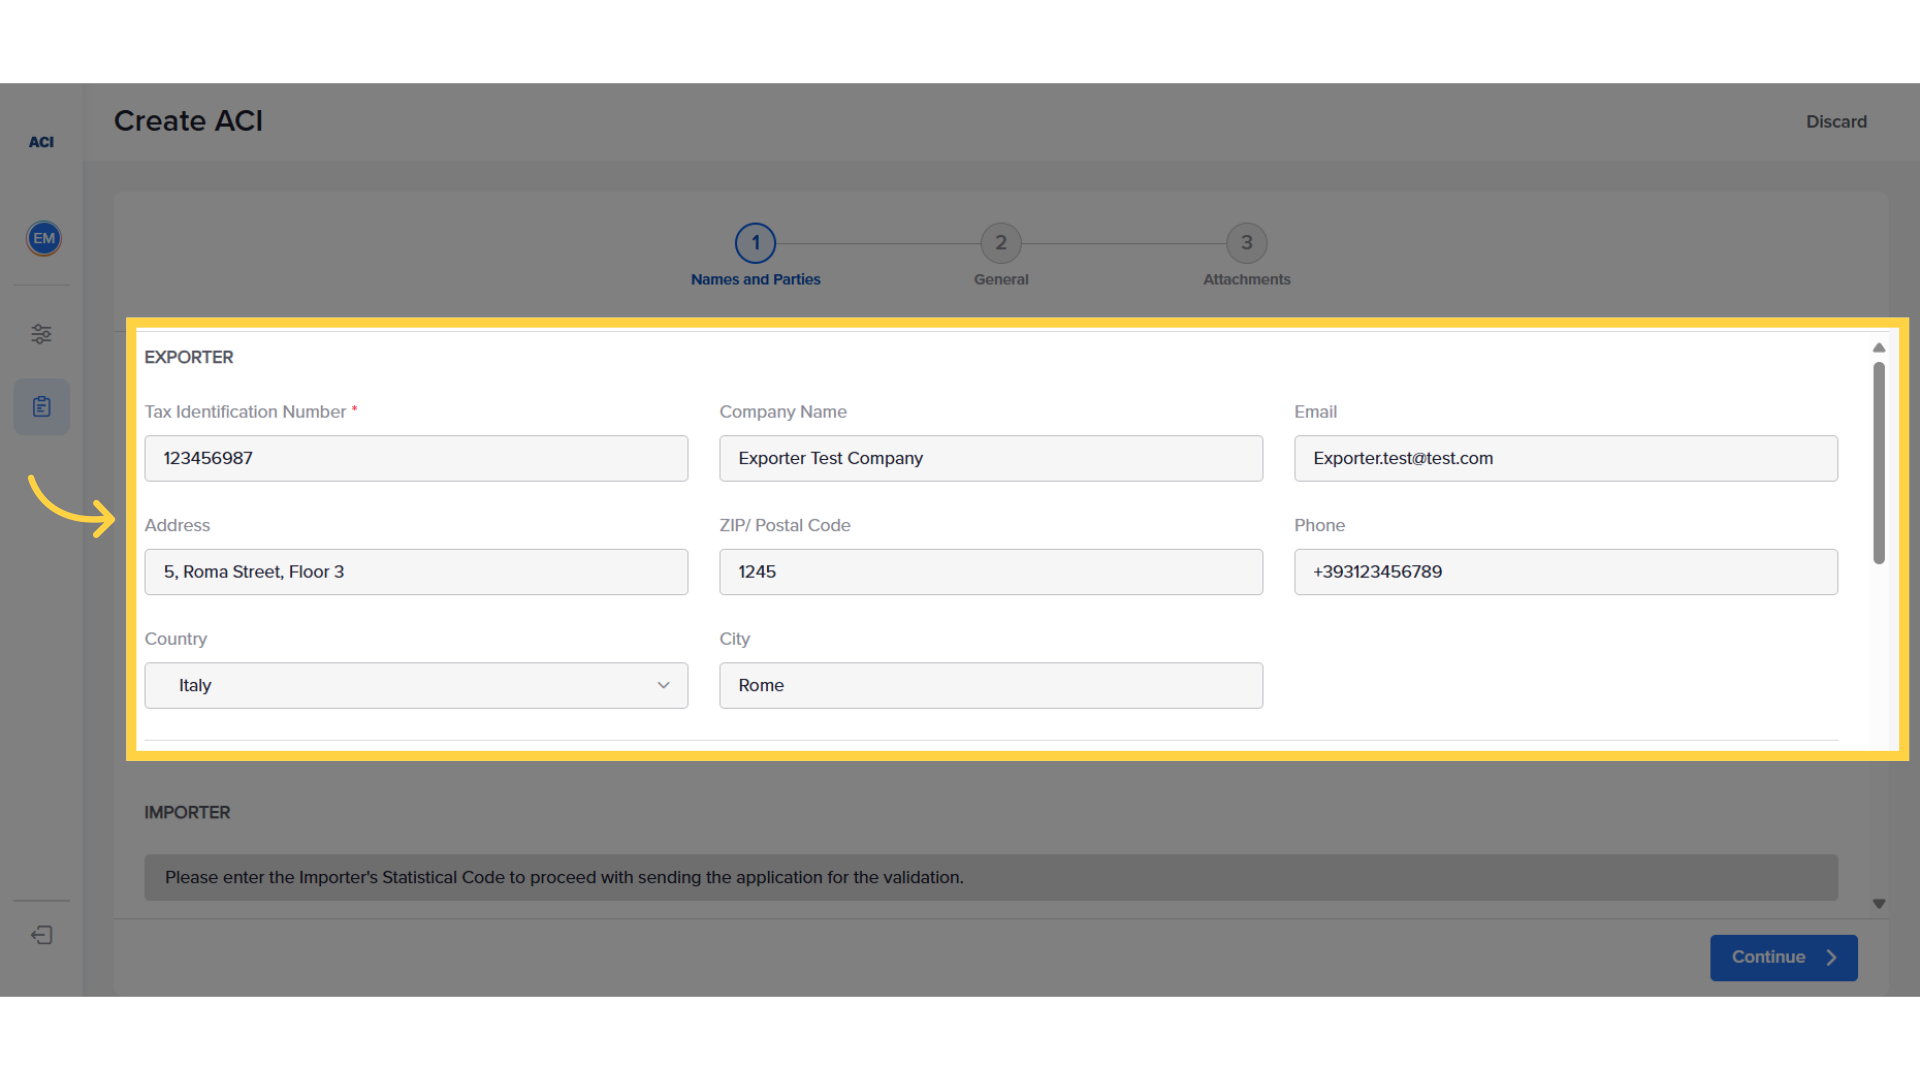Click the Discard link

click(x=1836, y=121)
